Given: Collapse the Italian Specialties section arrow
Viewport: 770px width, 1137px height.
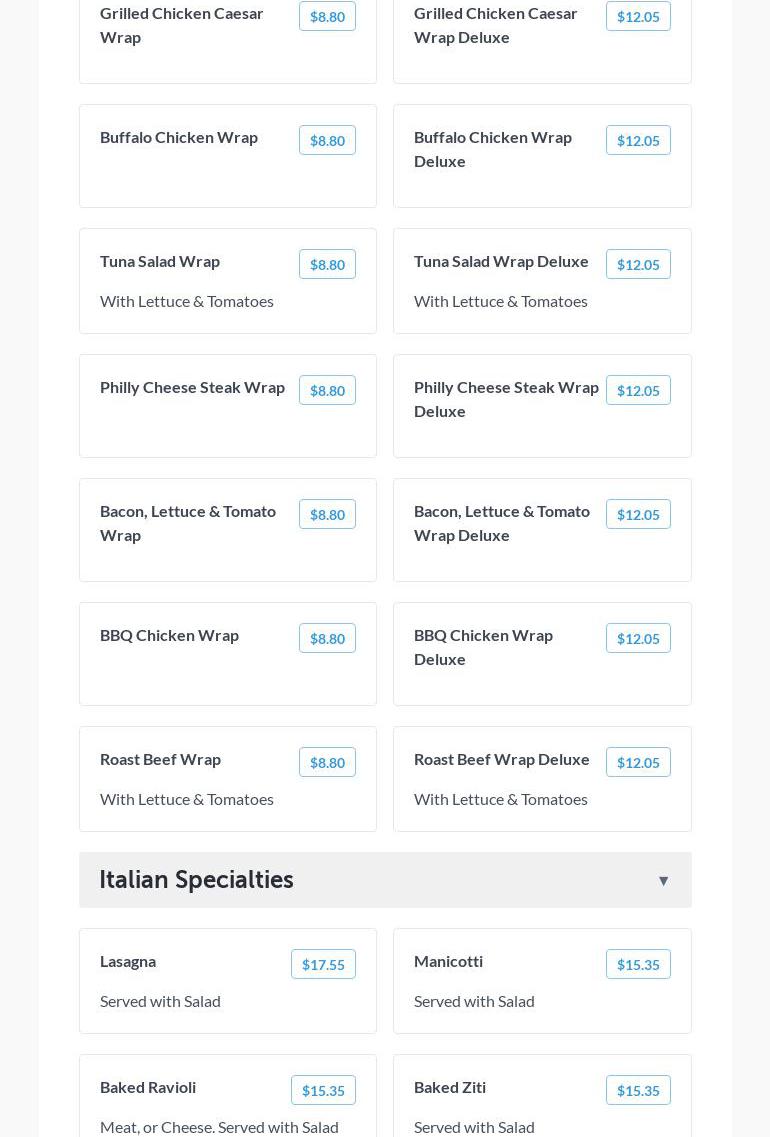Looking at the screenshot, I should coord(663,881).
